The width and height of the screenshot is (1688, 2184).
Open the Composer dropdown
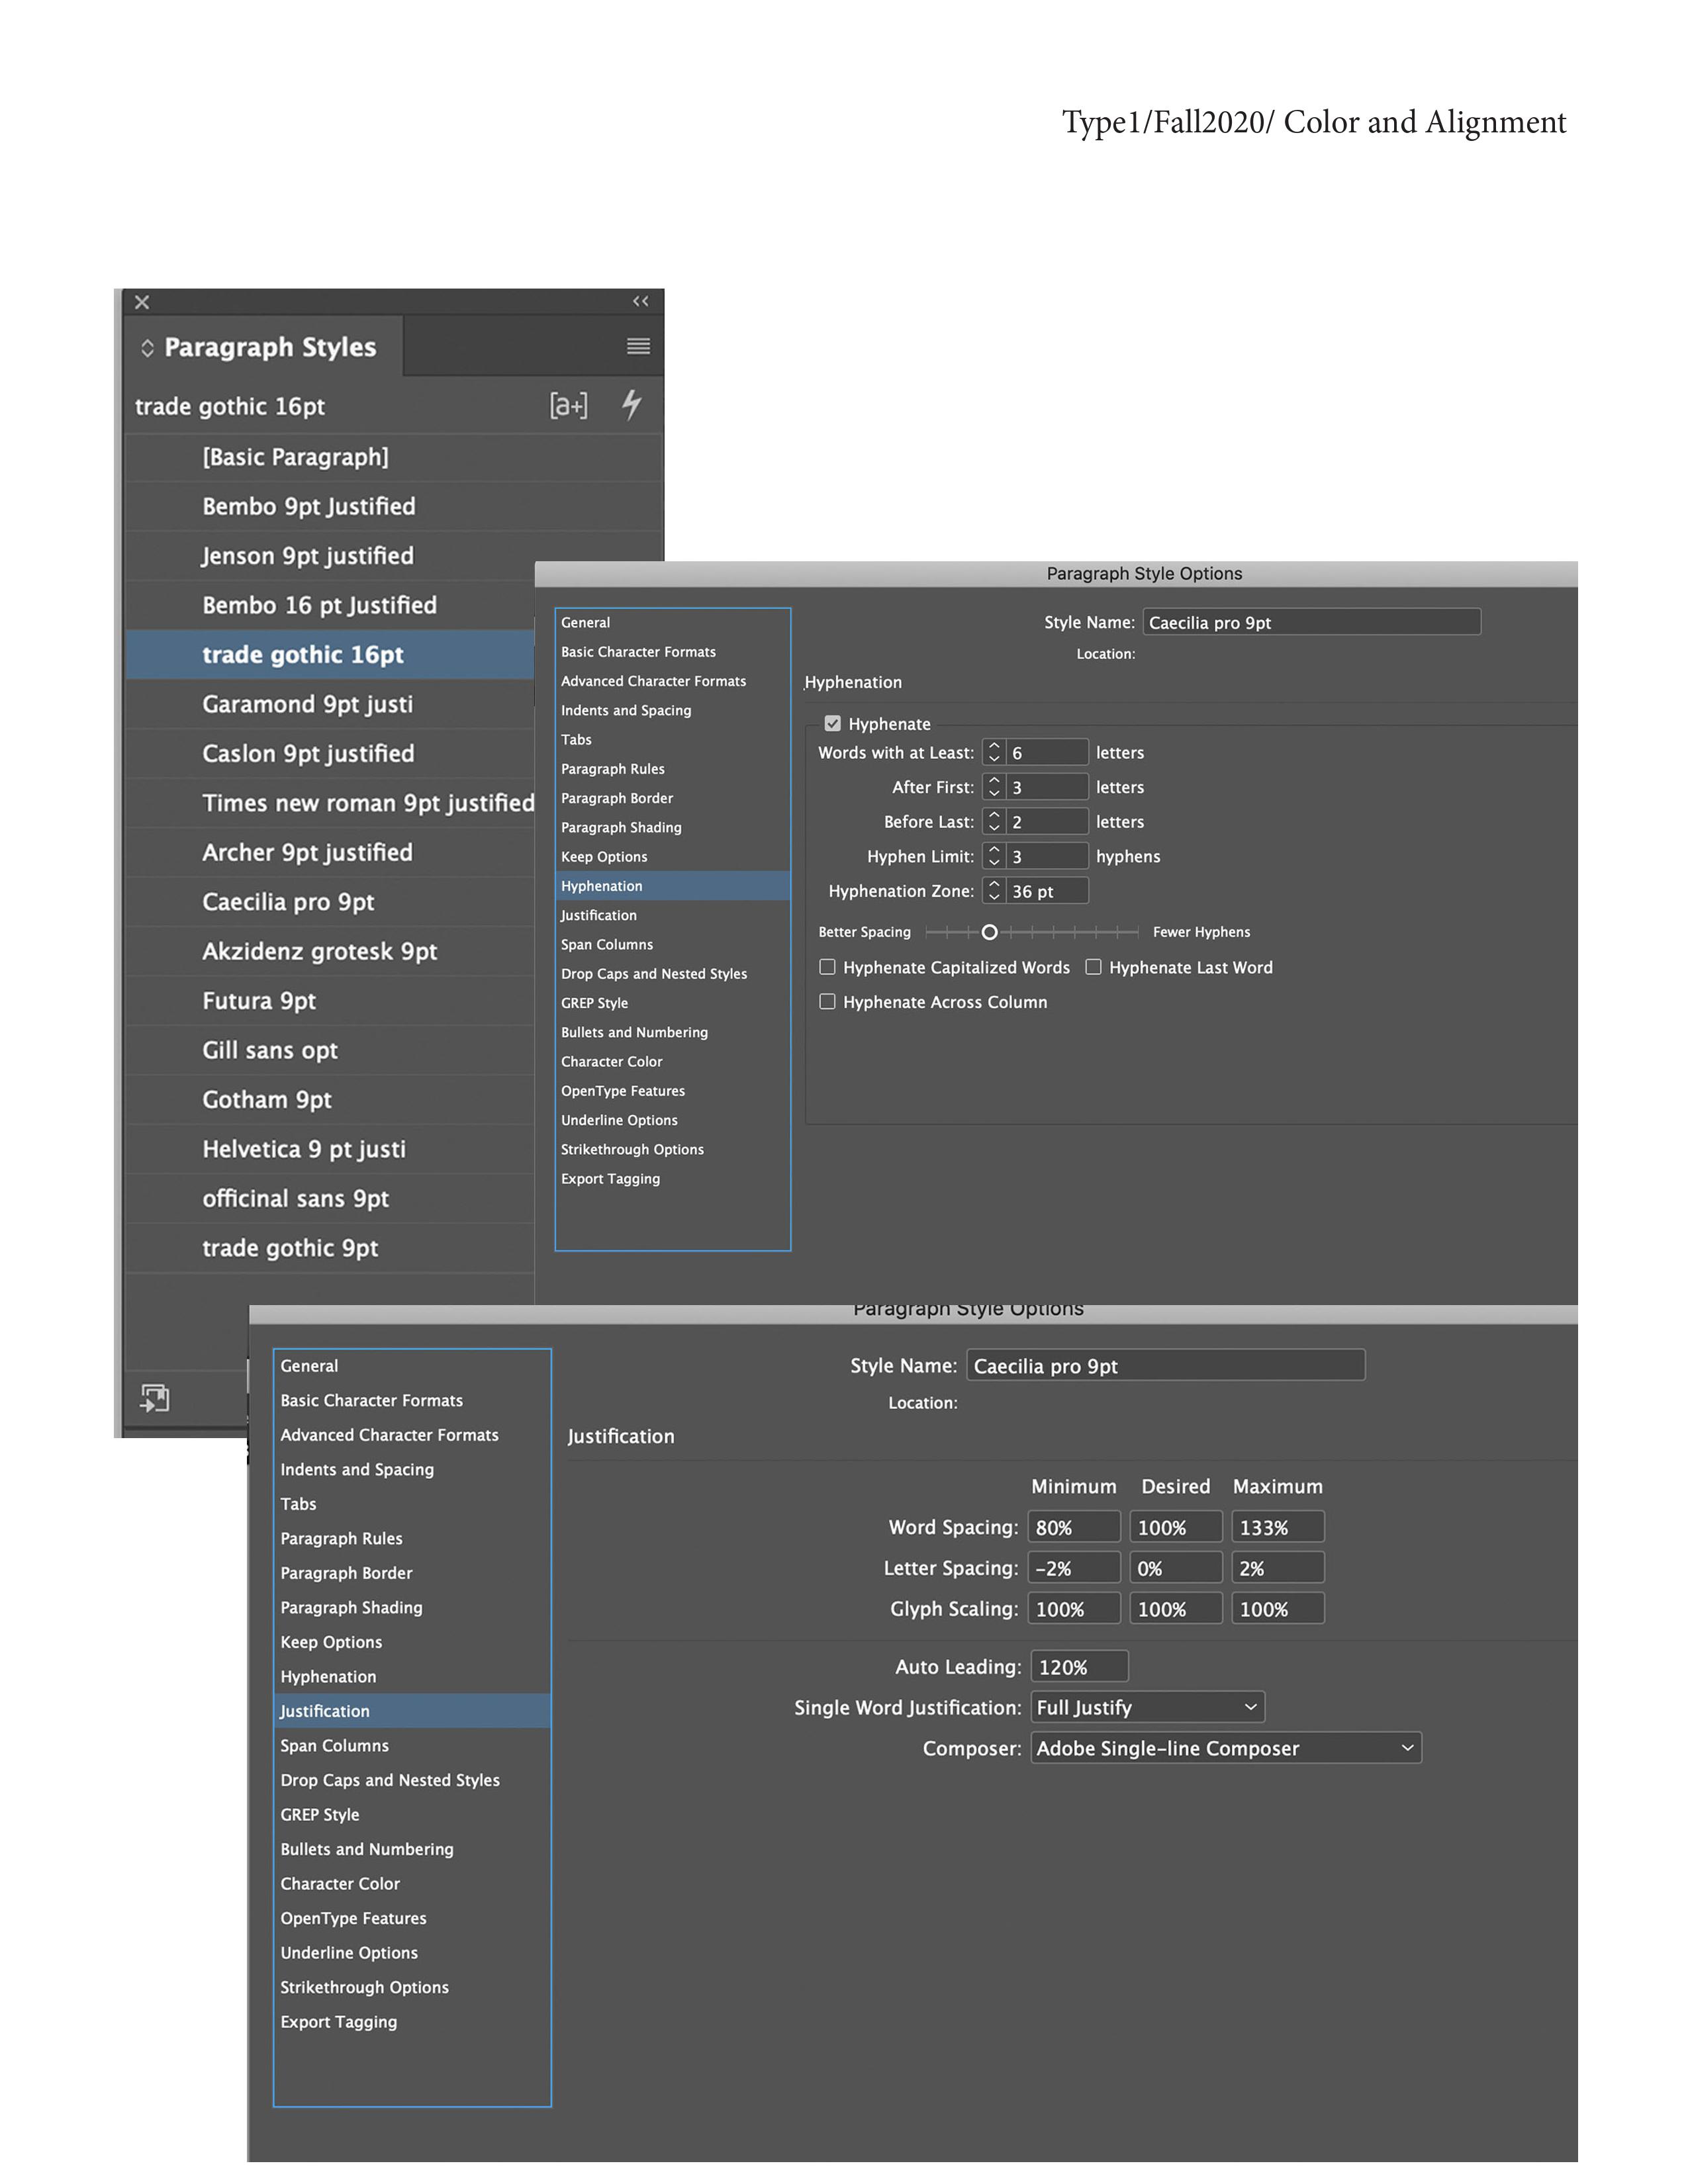[1225, 1748]
